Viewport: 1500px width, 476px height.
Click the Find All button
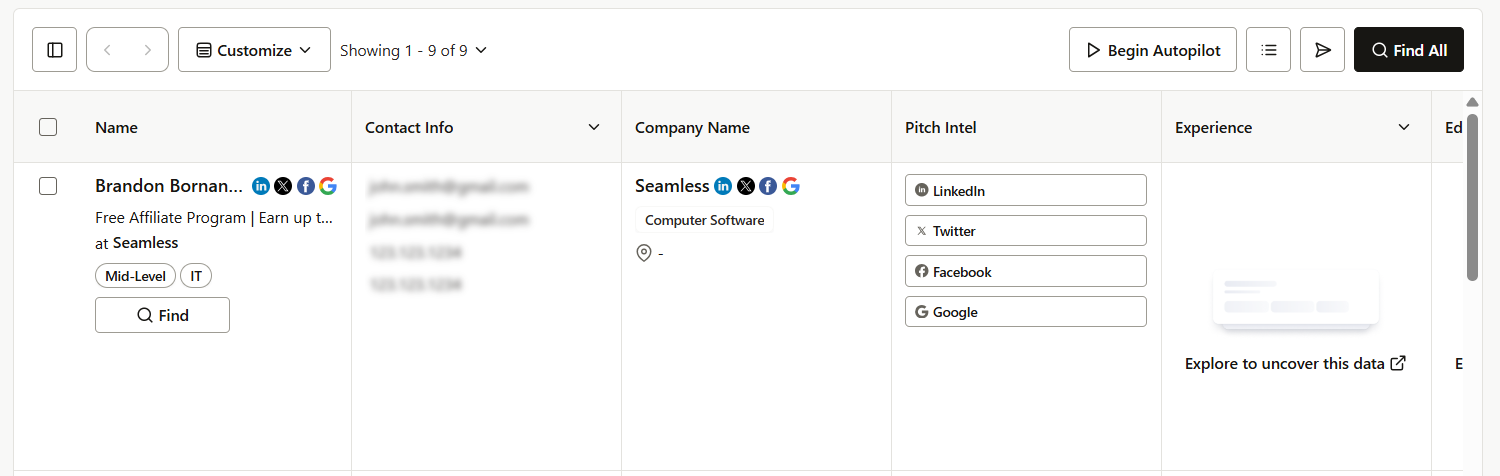tap(1408, 50)
